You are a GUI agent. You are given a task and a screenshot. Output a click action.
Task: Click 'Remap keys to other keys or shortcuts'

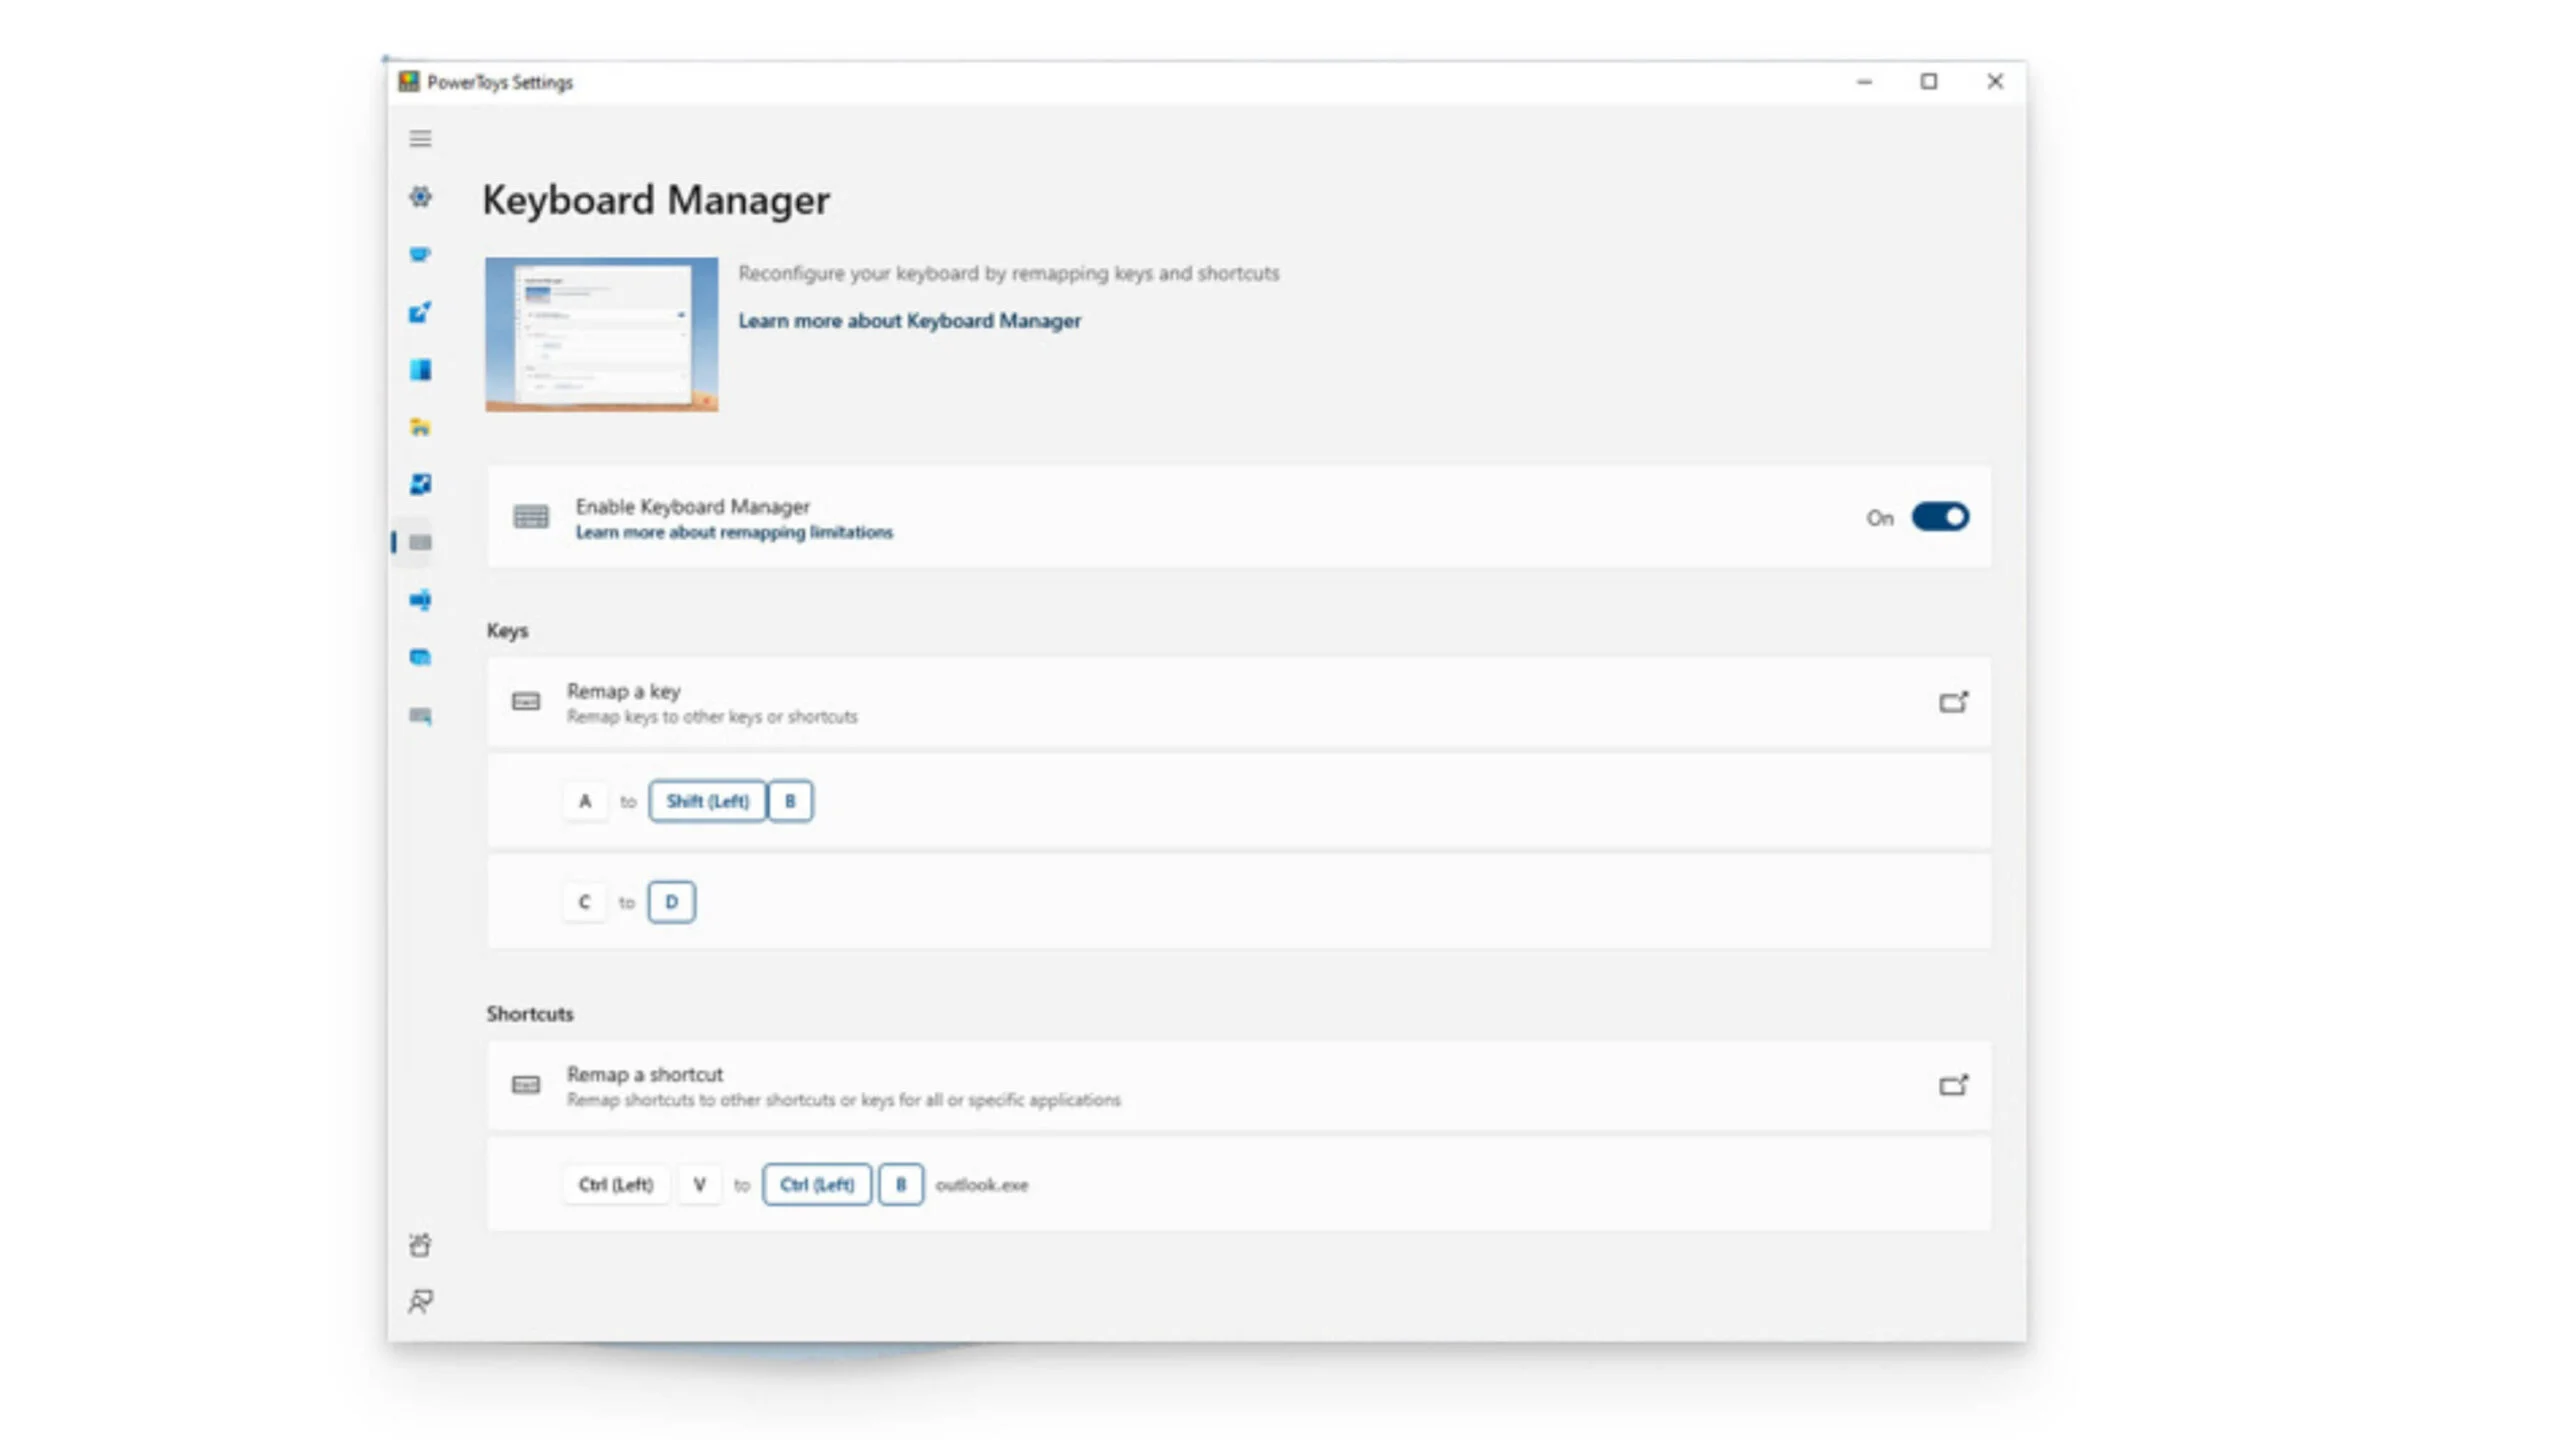point(712,717)
